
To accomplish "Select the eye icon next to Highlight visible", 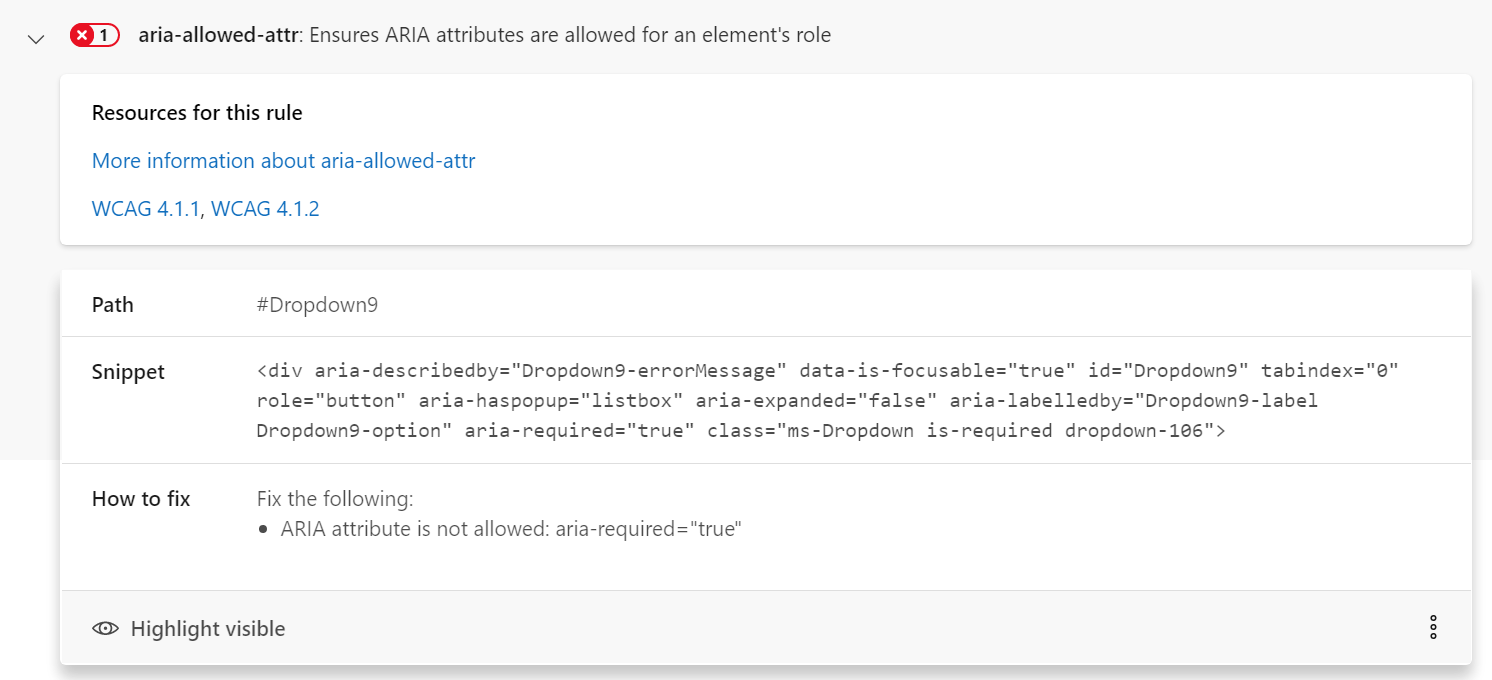I will click(105, 628).
